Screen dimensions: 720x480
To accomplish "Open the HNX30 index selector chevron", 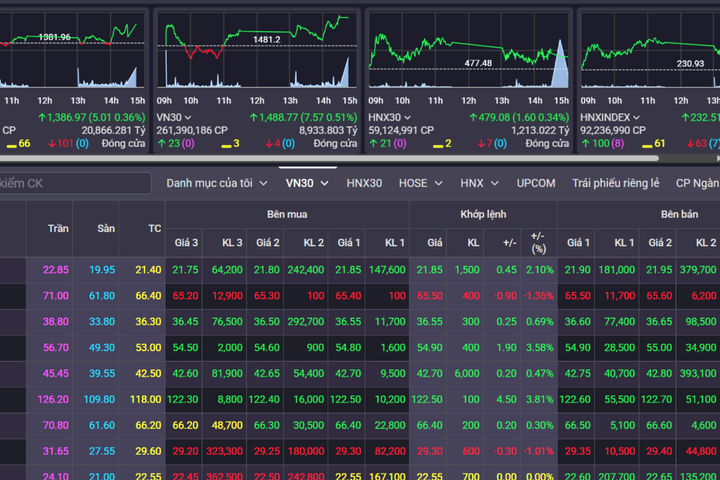I will click(407, 118).
